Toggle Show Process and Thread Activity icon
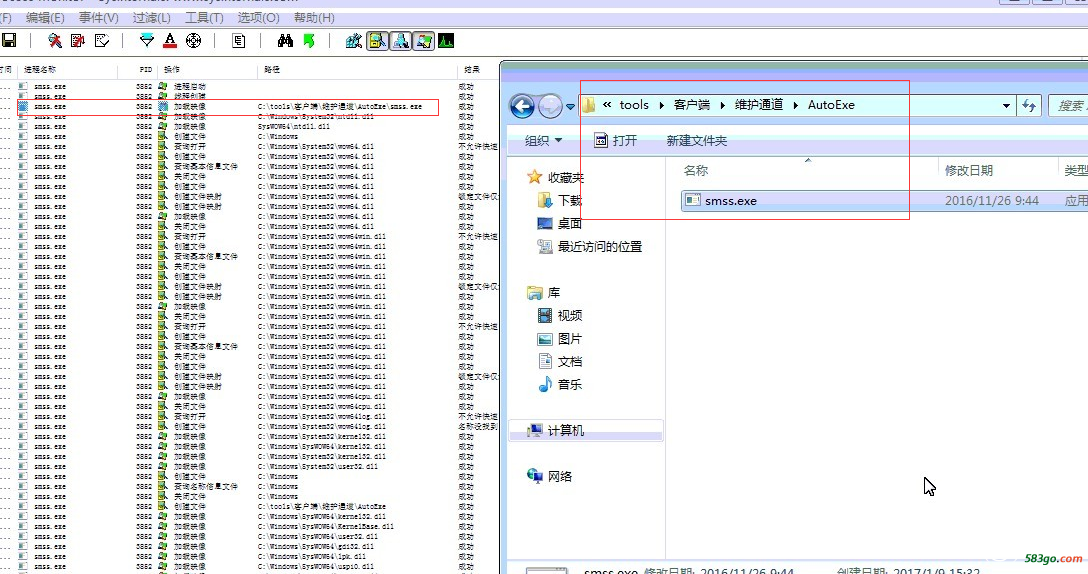The height and width of the screenshot is (574, 1088). tap(423, 41)
